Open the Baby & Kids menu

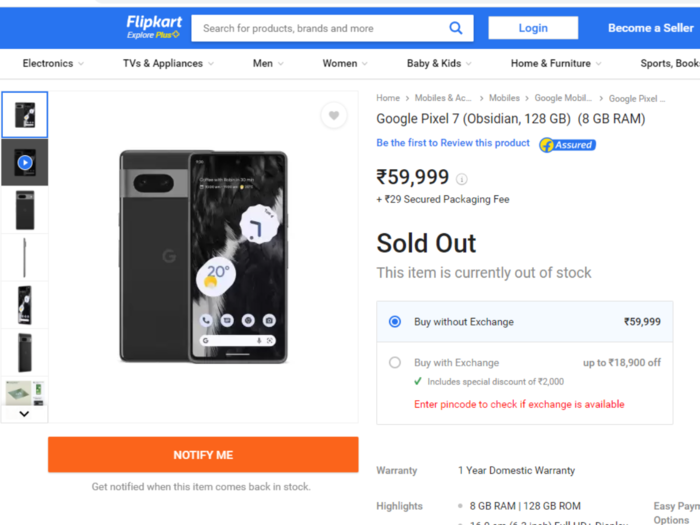[x=439, y=63]
